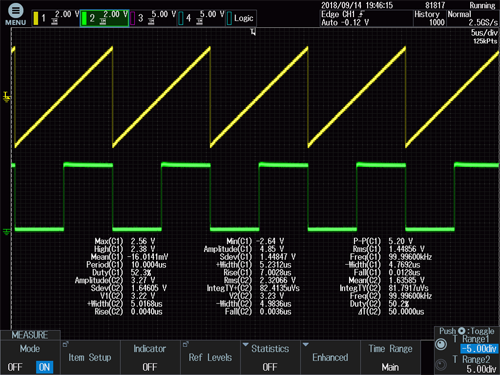The image size is (500, 375).
Task: Click the 5us/div time base readout
Action: point(484,33)
